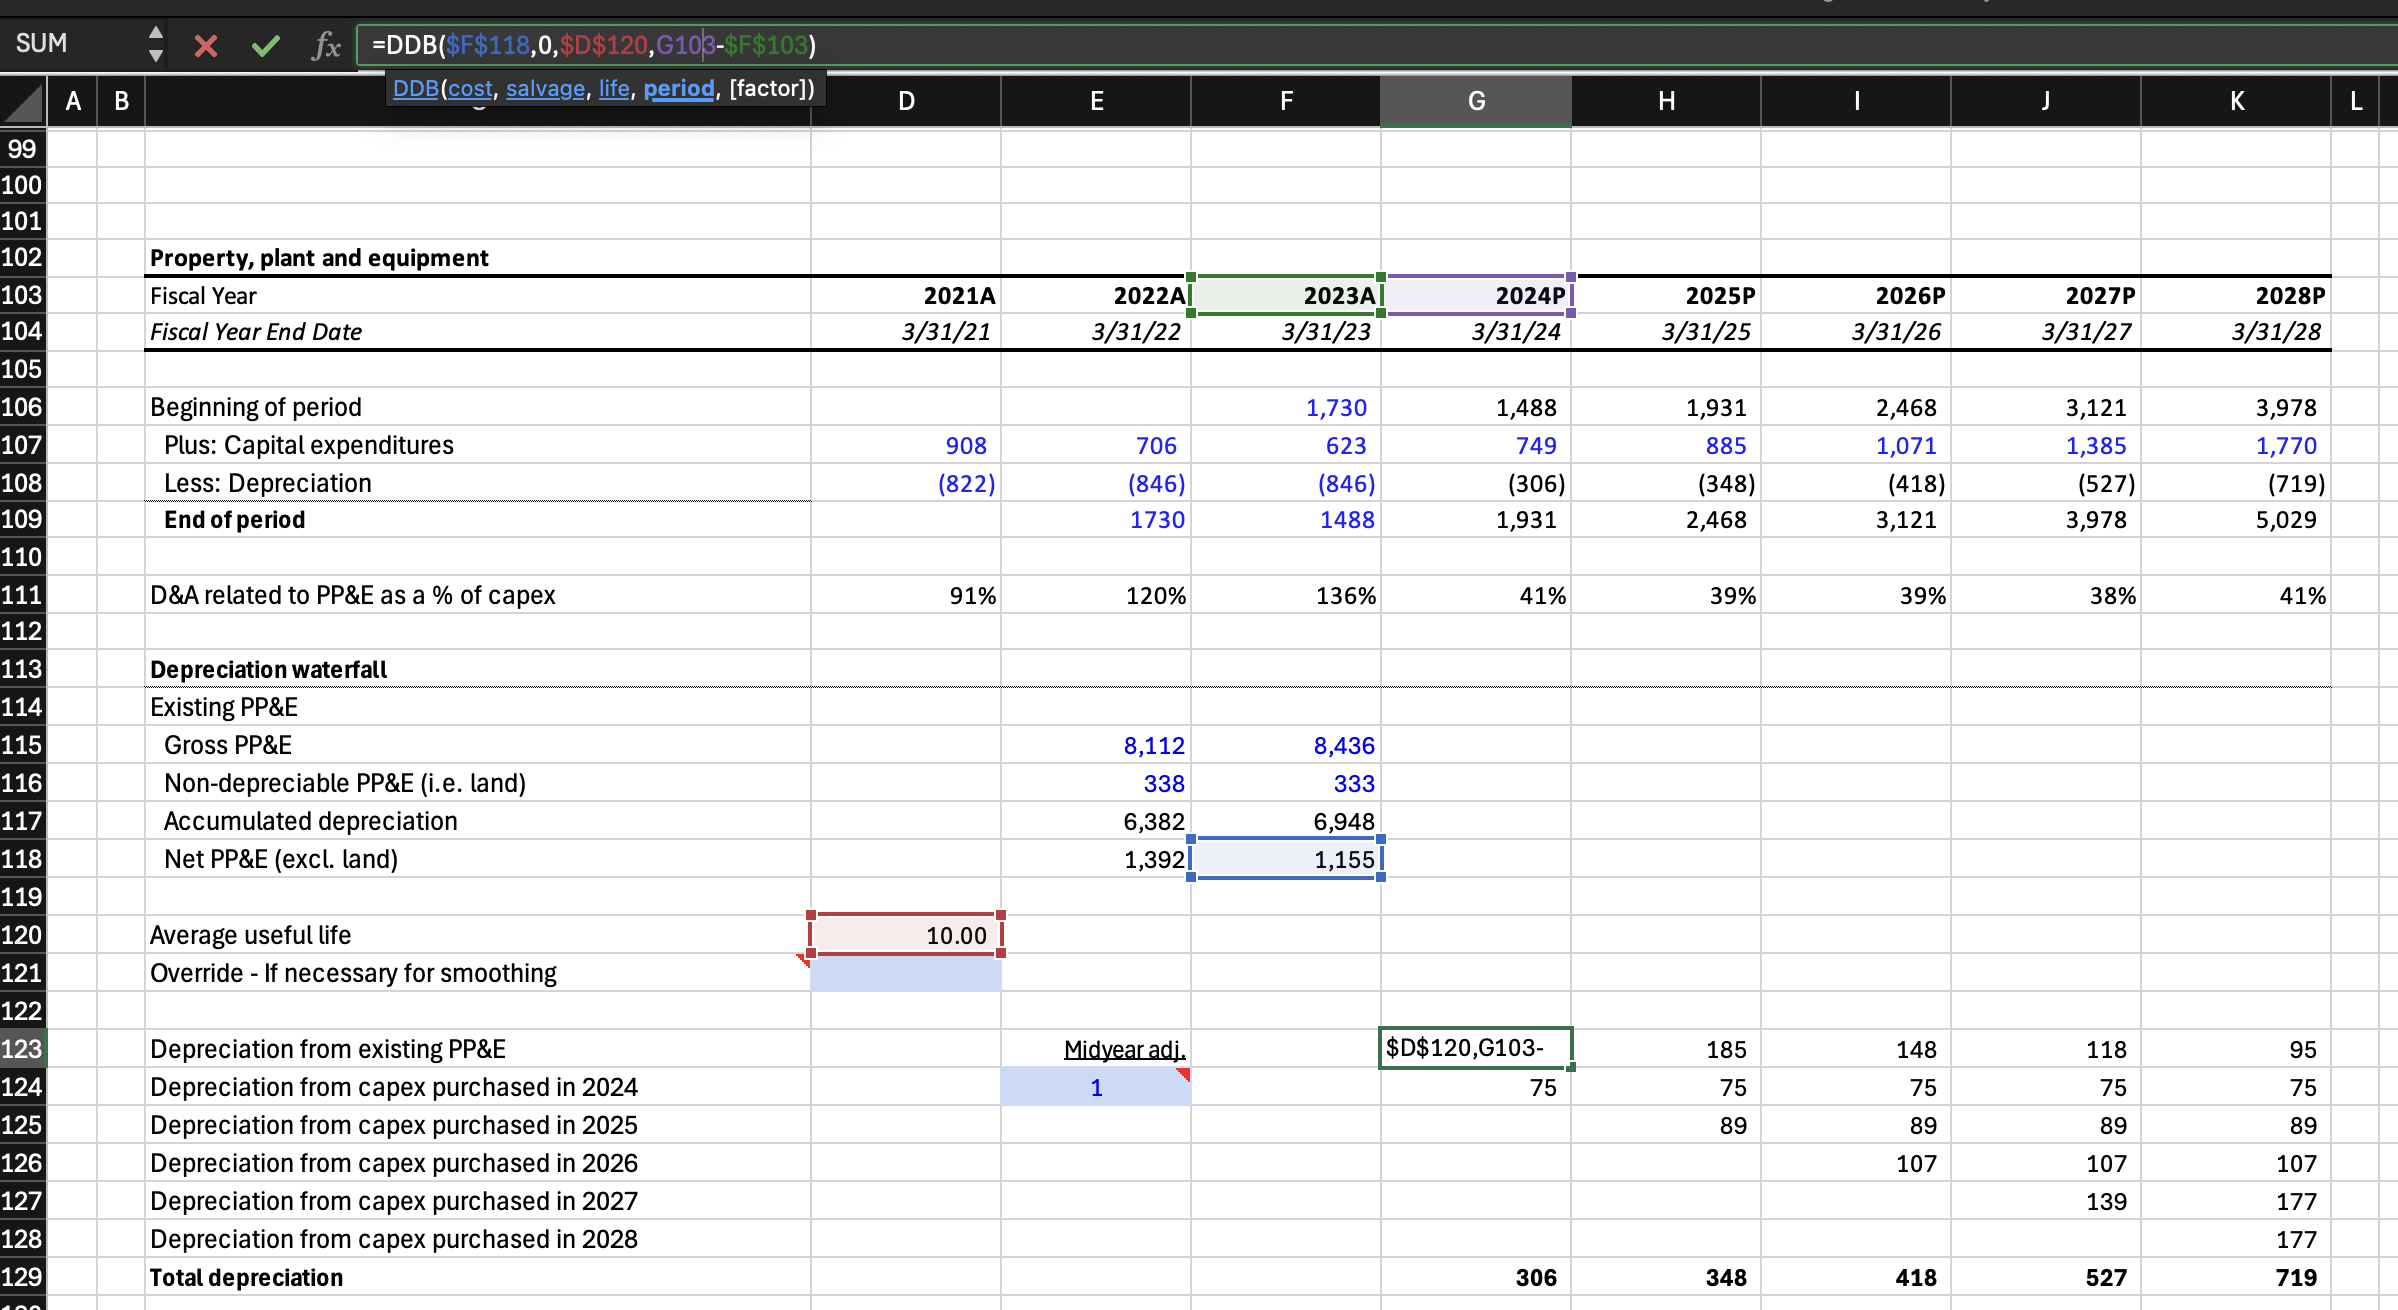The image size is (2398, 1310).
Task: Select the life argument in the tooltip
Action: point(614,88)
